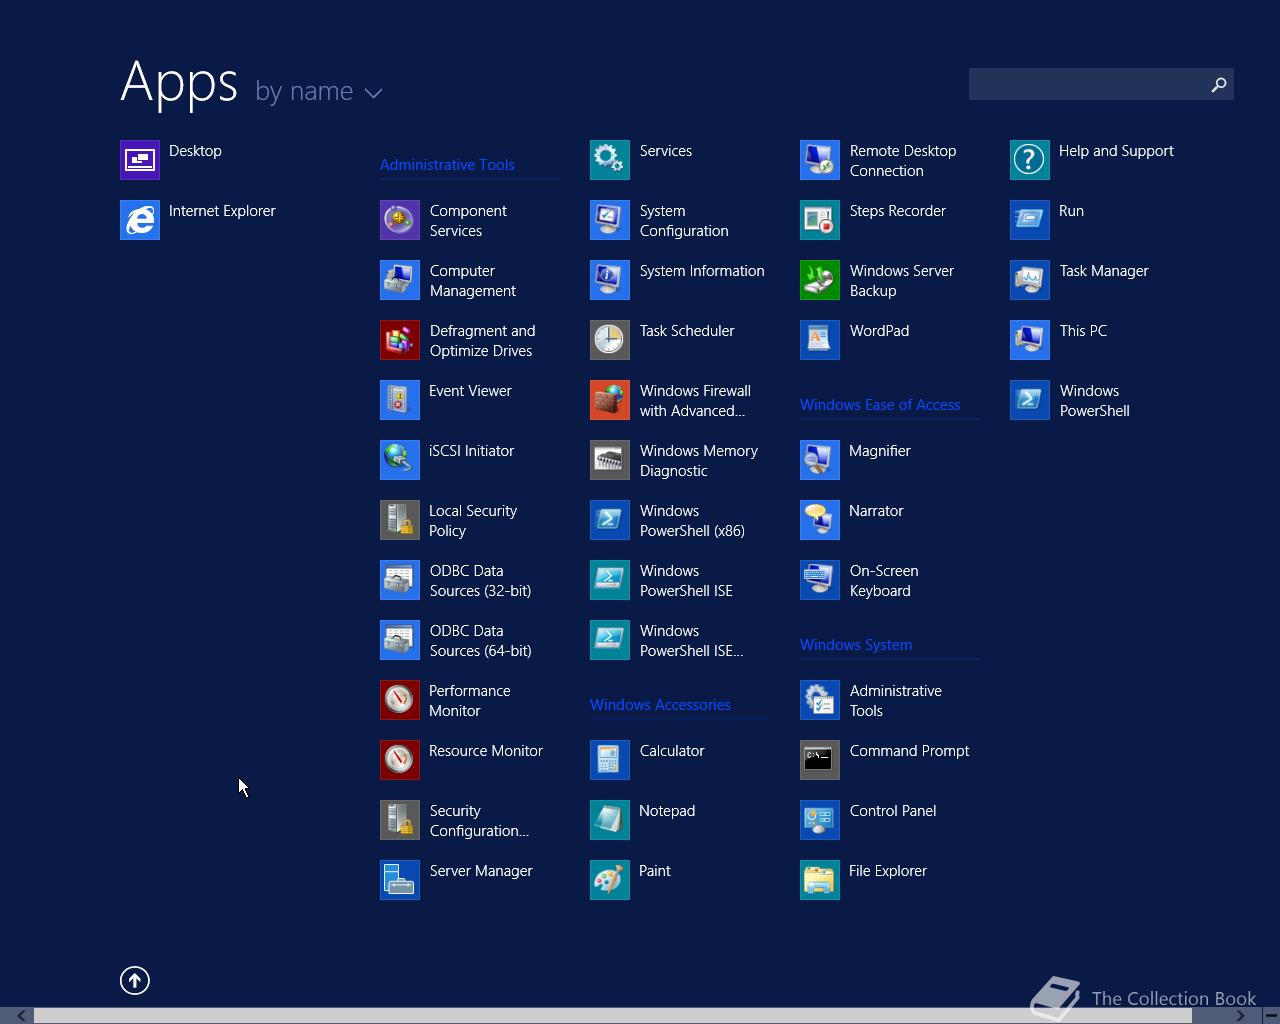Click the up arrow to return to Start
1280x1024 pixels.
click(x=135, y=981)
